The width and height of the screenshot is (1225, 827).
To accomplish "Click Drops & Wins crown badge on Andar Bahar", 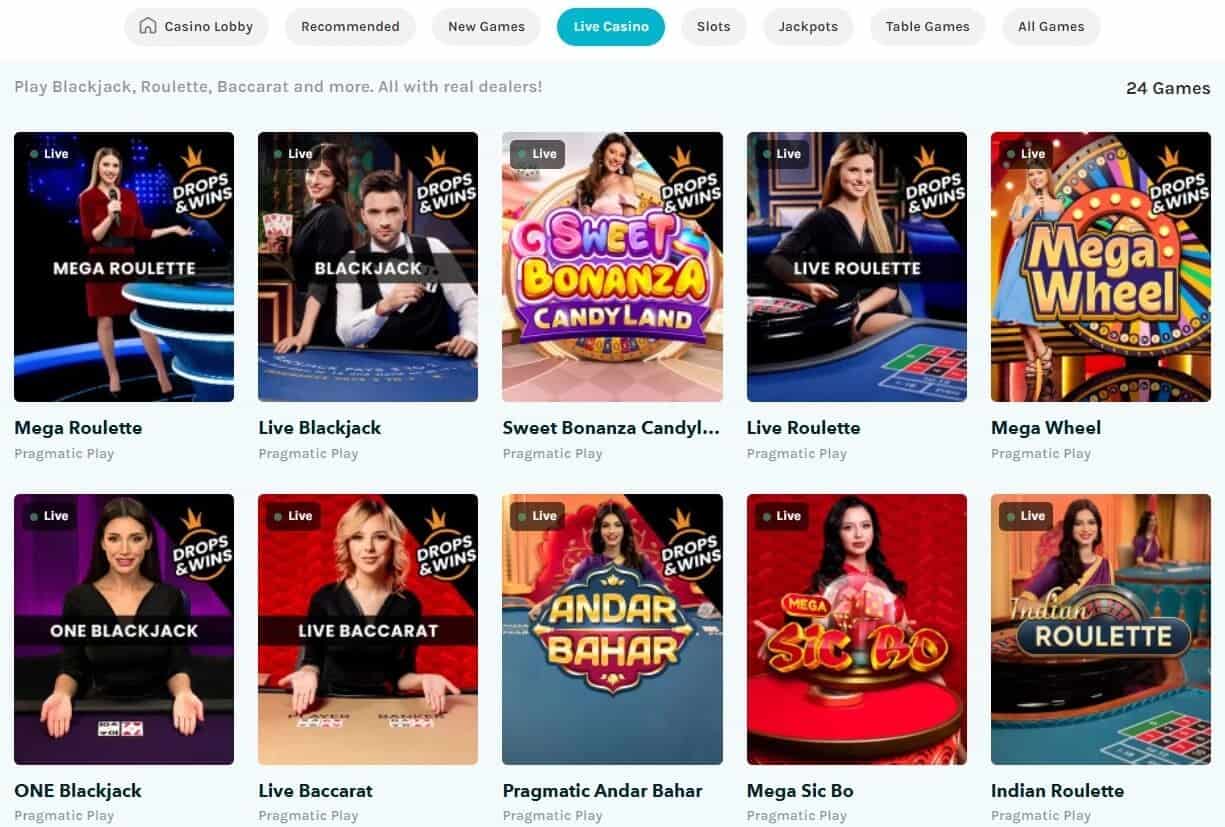I will [x=690, y=544].
